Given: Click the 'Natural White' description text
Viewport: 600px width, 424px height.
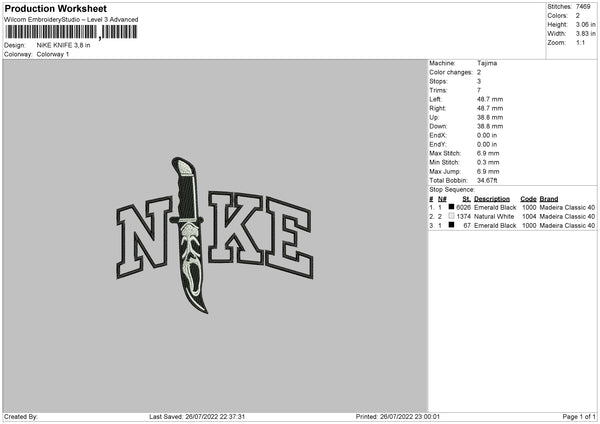Looking at the screenshot, I should click(x=494, y=217).
